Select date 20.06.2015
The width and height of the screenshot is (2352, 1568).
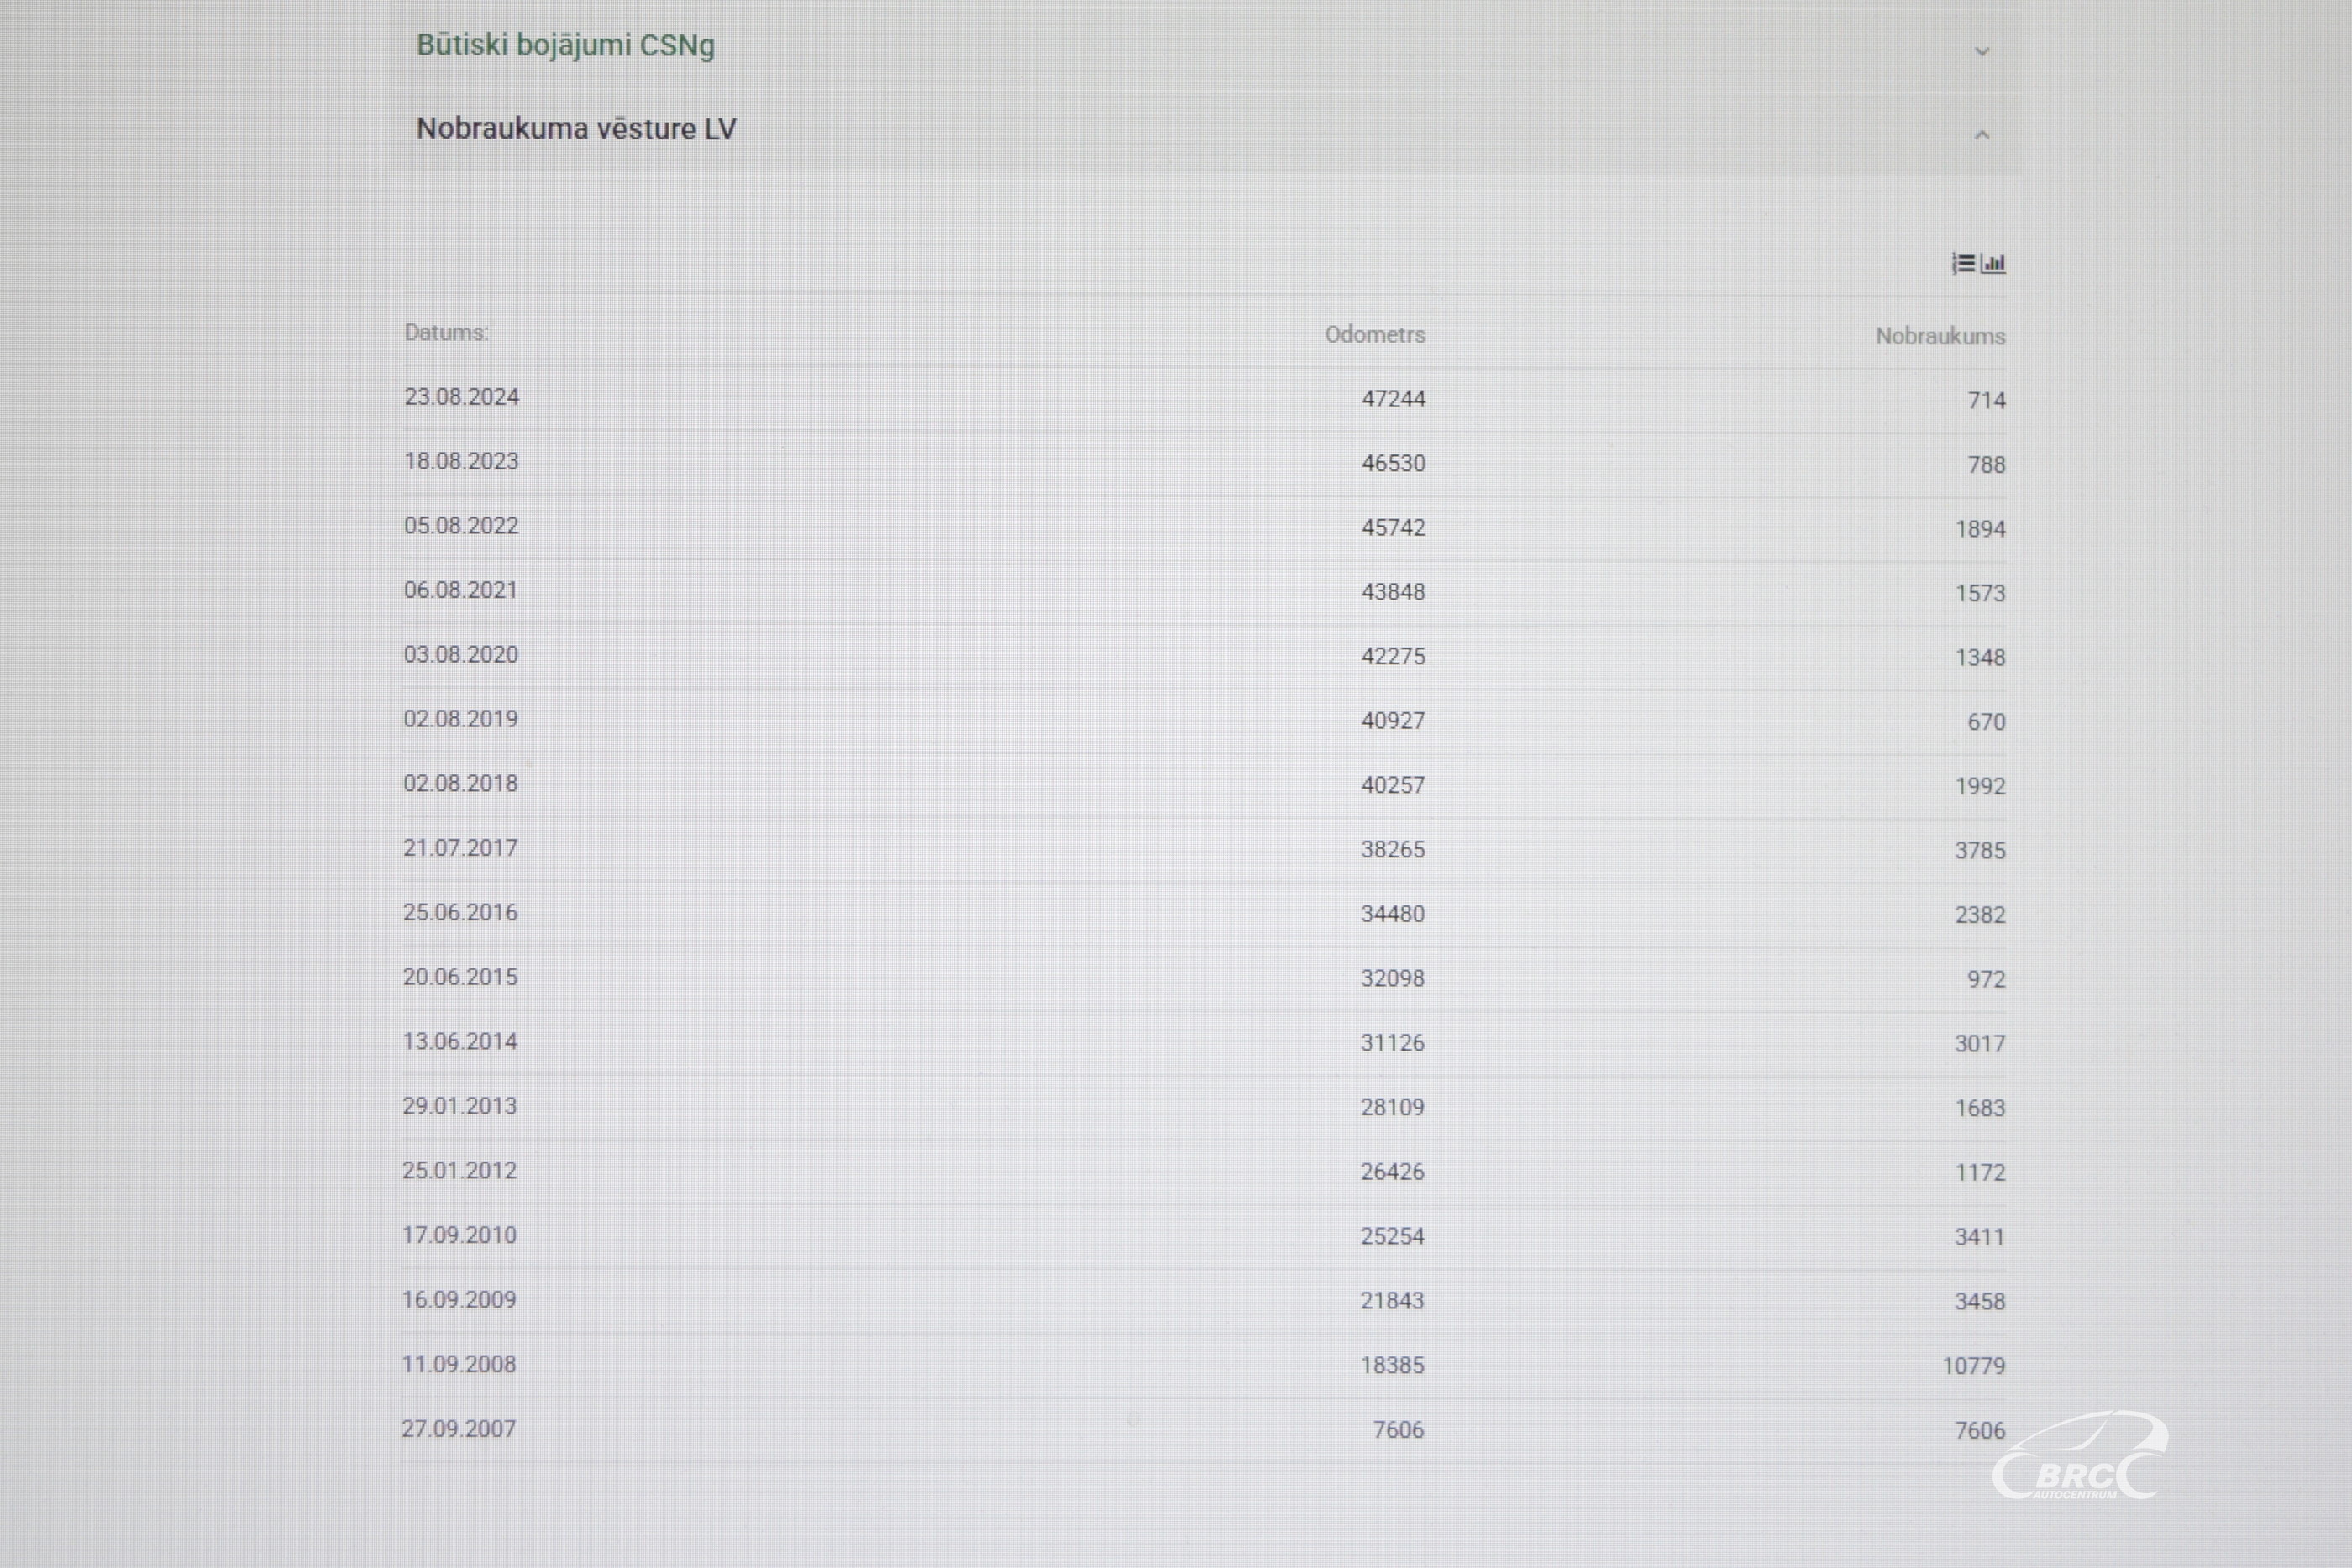pos(460,976)
